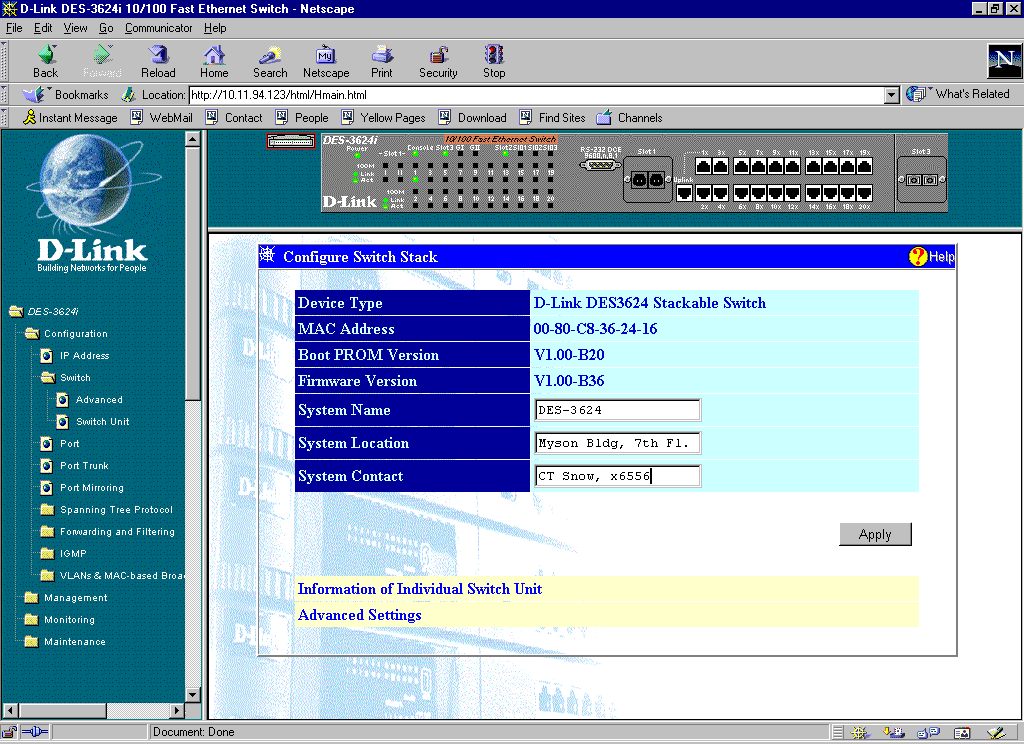Open the Advanced Settings link

point(360,615)
